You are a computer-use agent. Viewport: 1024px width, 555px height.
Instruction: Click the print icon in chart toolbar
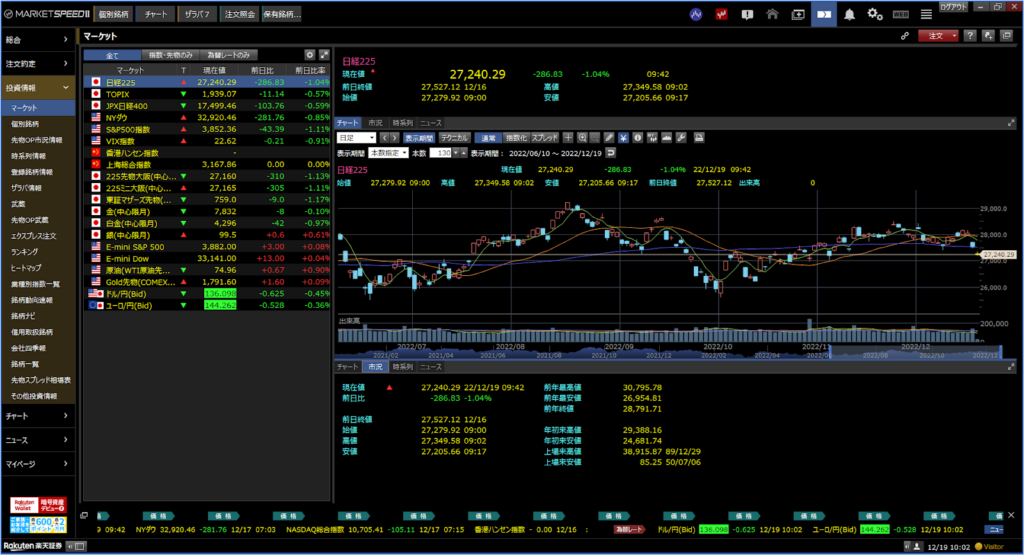pyautogui.click(x=699, y=138)
